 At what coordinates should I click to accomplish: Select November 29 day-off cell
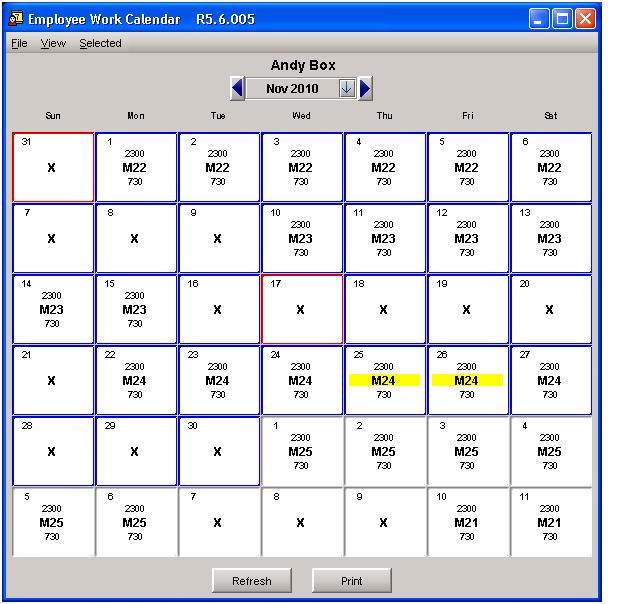(x=136, y=451)
